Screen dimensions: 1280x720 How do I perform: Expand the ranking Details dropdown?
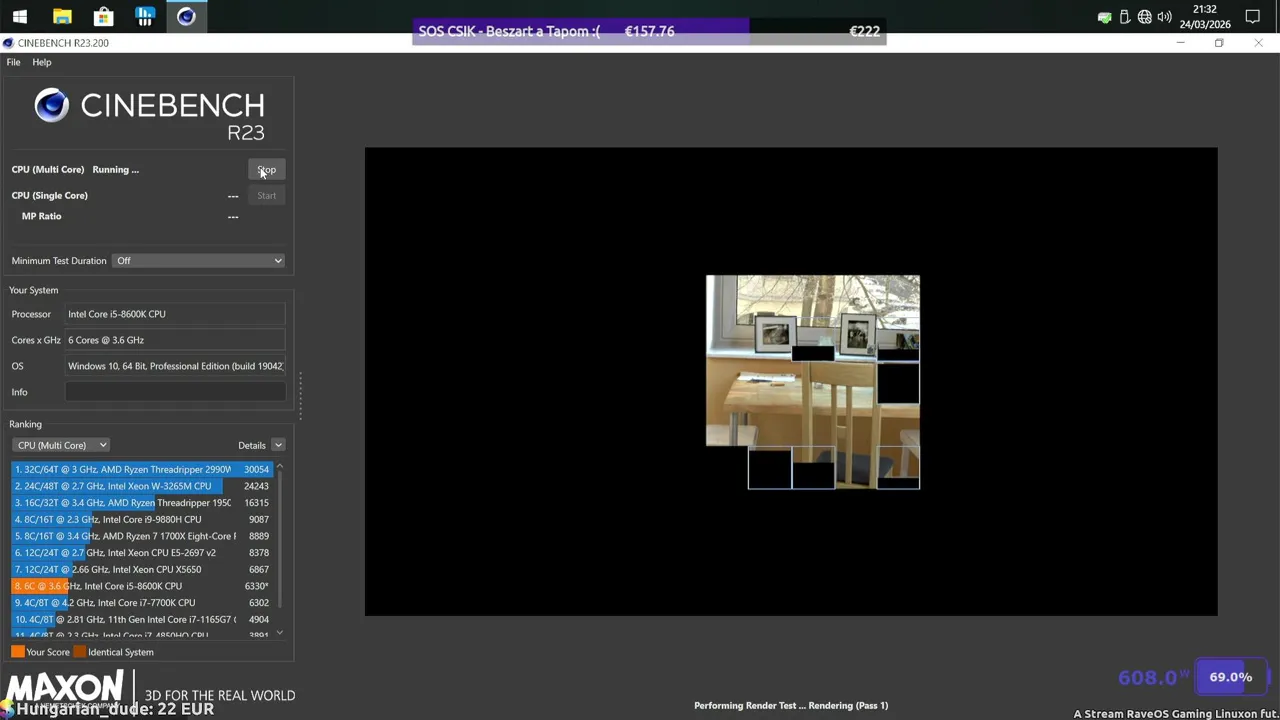click(x=278, y=445)
